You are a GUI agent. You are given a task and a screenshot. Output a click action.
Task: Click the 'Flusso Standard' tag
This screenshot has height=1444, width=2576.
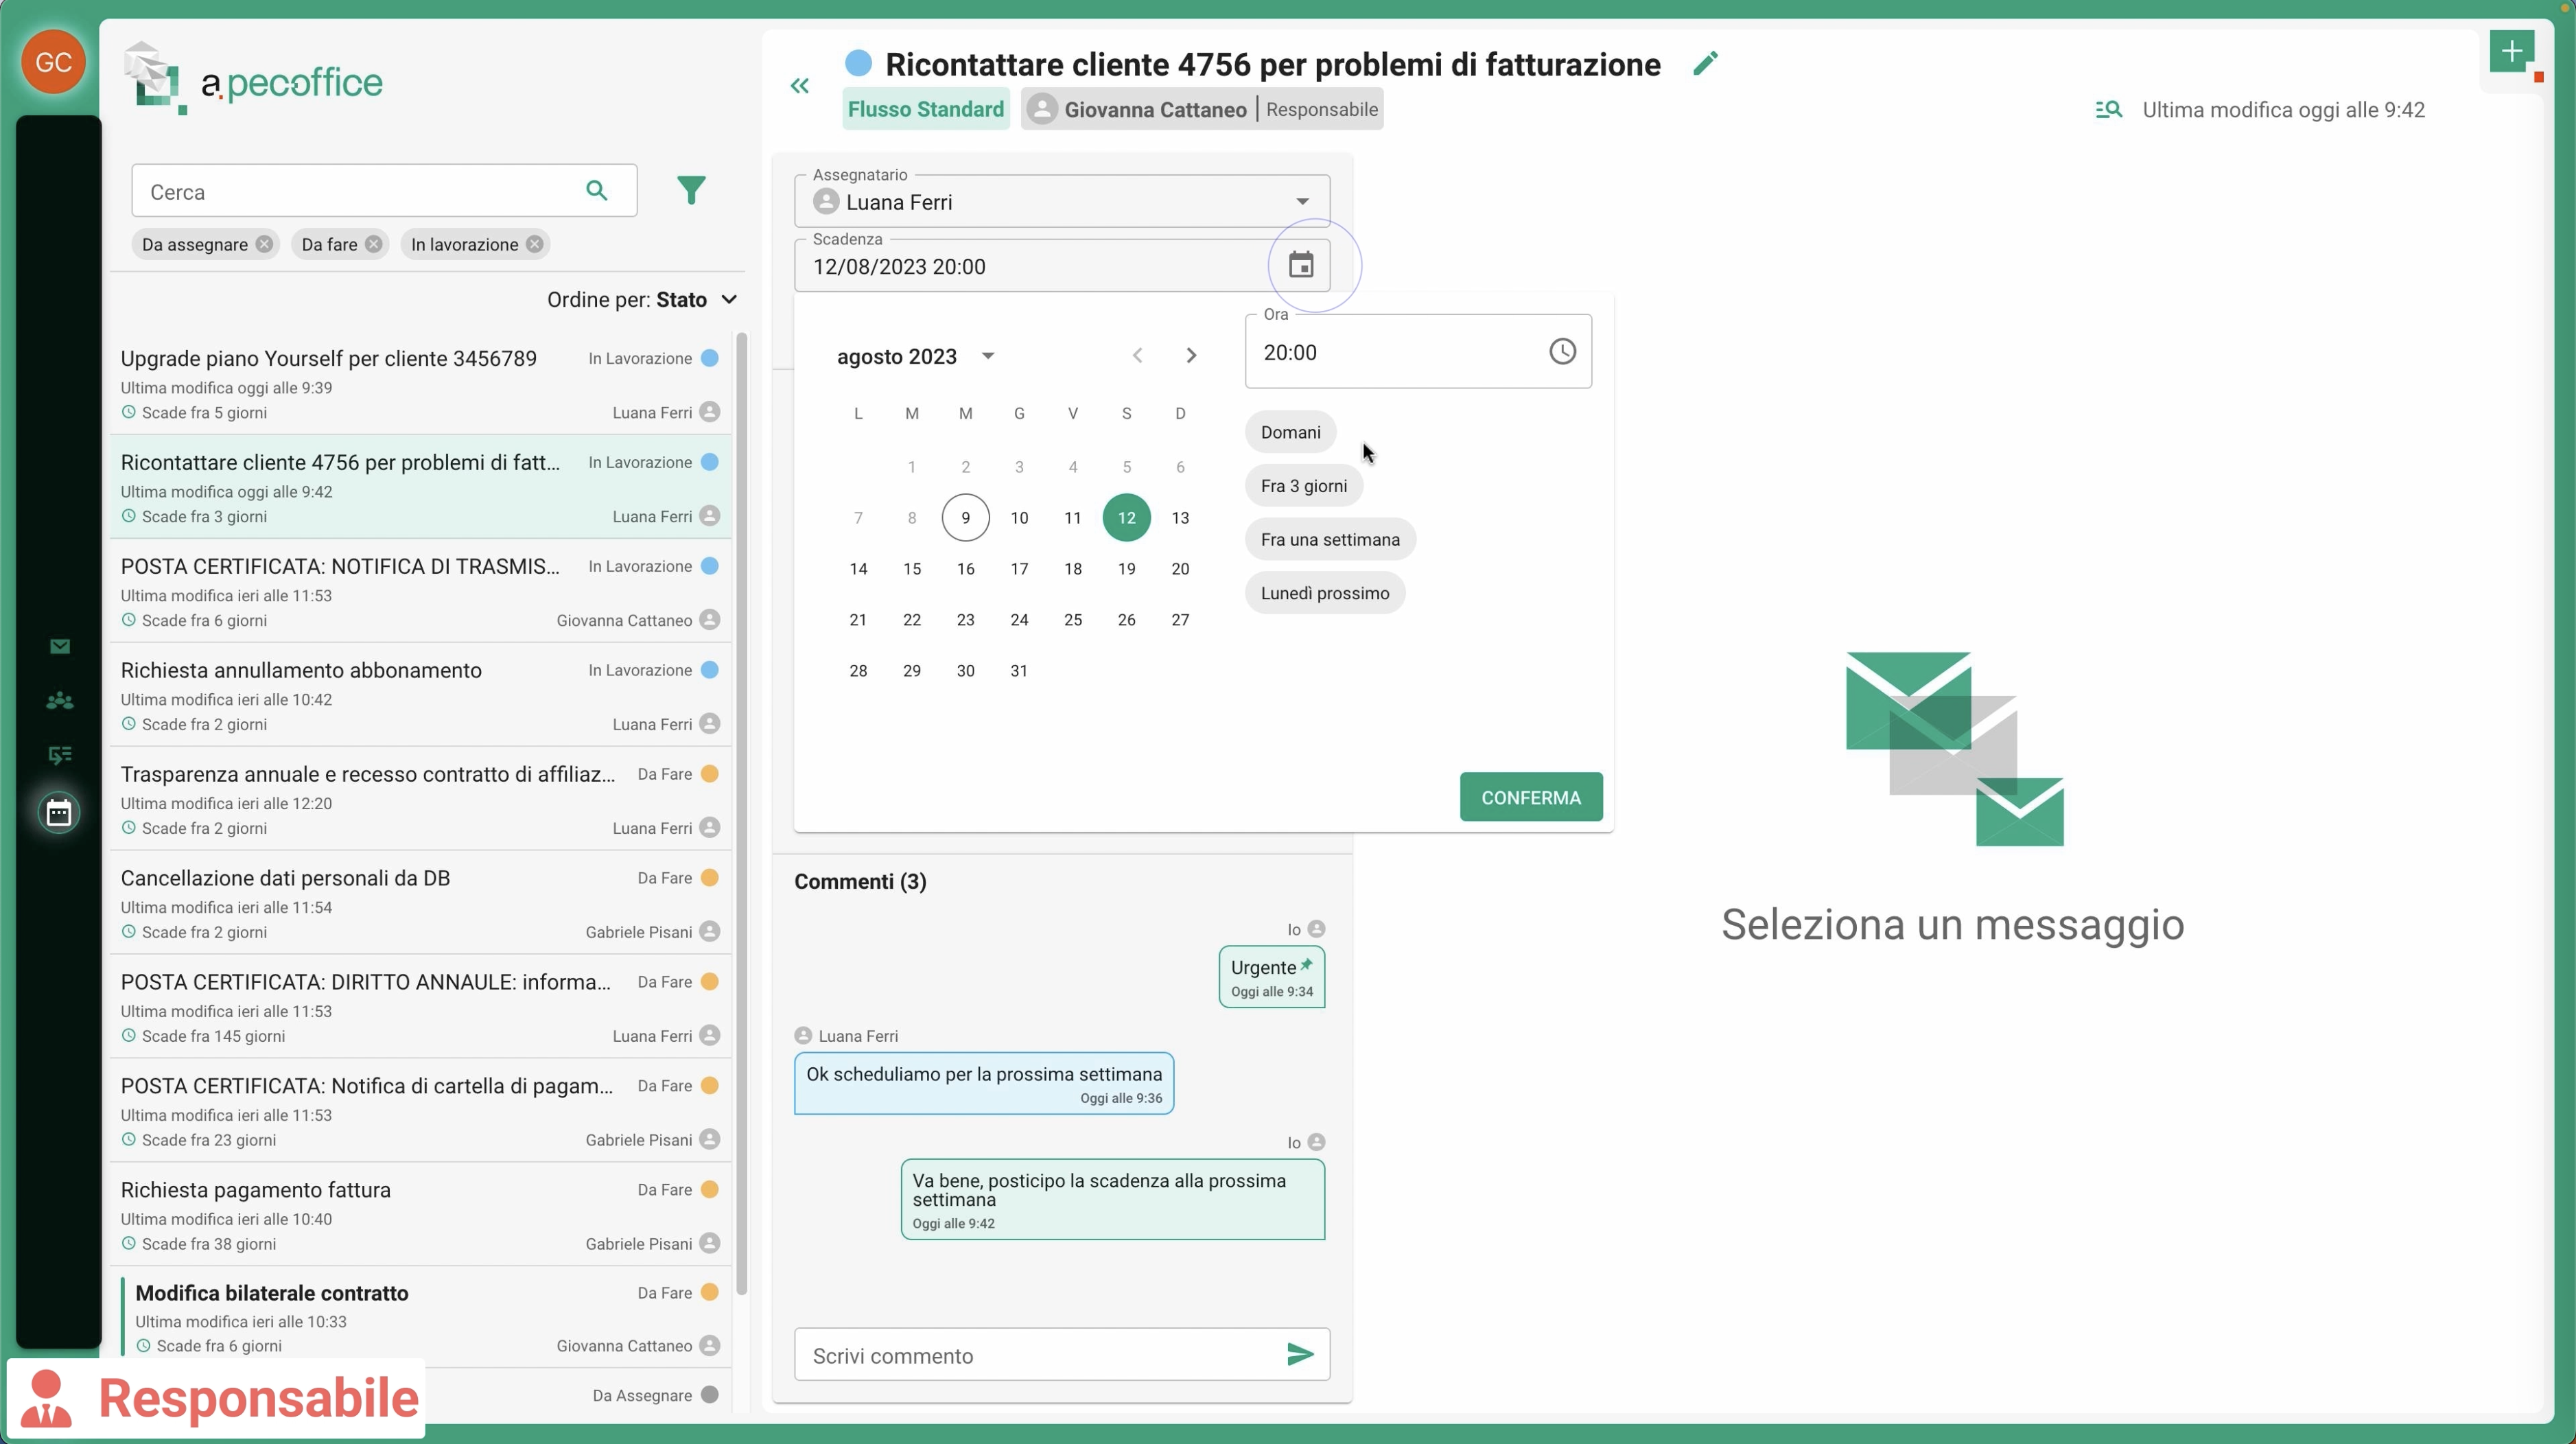(x=926, y=109)
